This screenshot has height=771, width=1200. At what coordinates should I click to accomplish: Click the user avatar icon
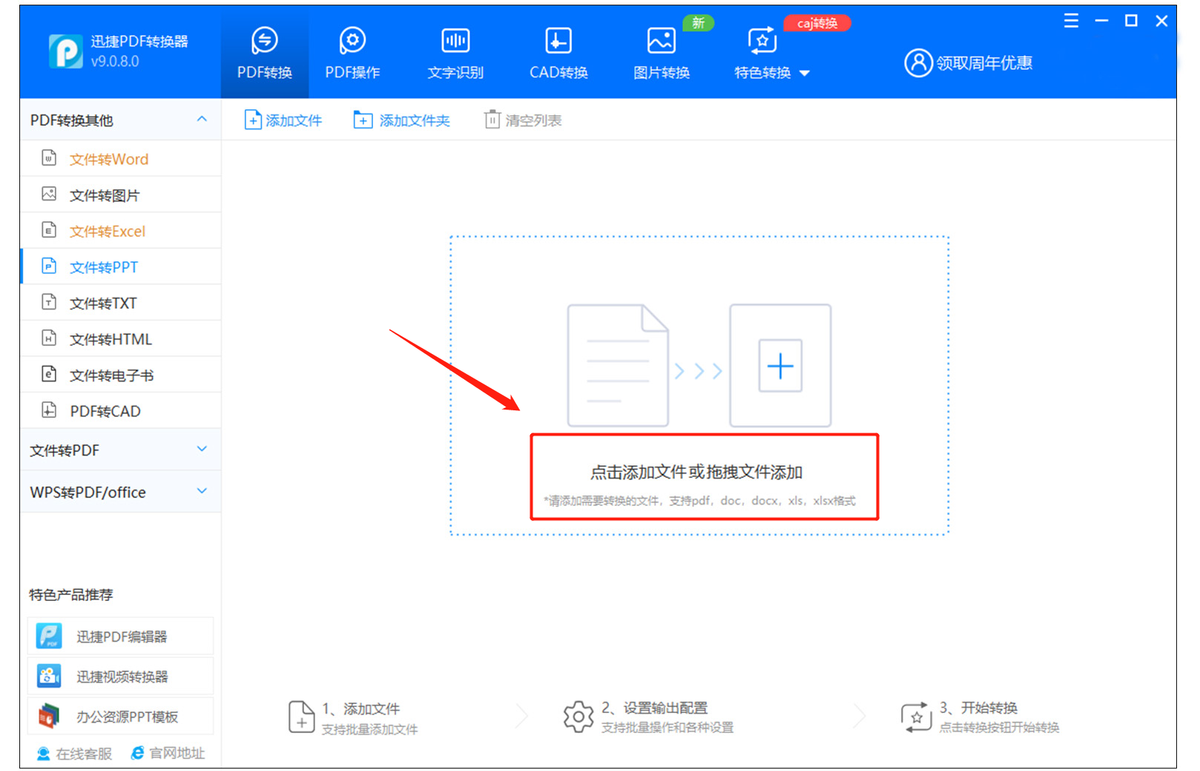917,63
